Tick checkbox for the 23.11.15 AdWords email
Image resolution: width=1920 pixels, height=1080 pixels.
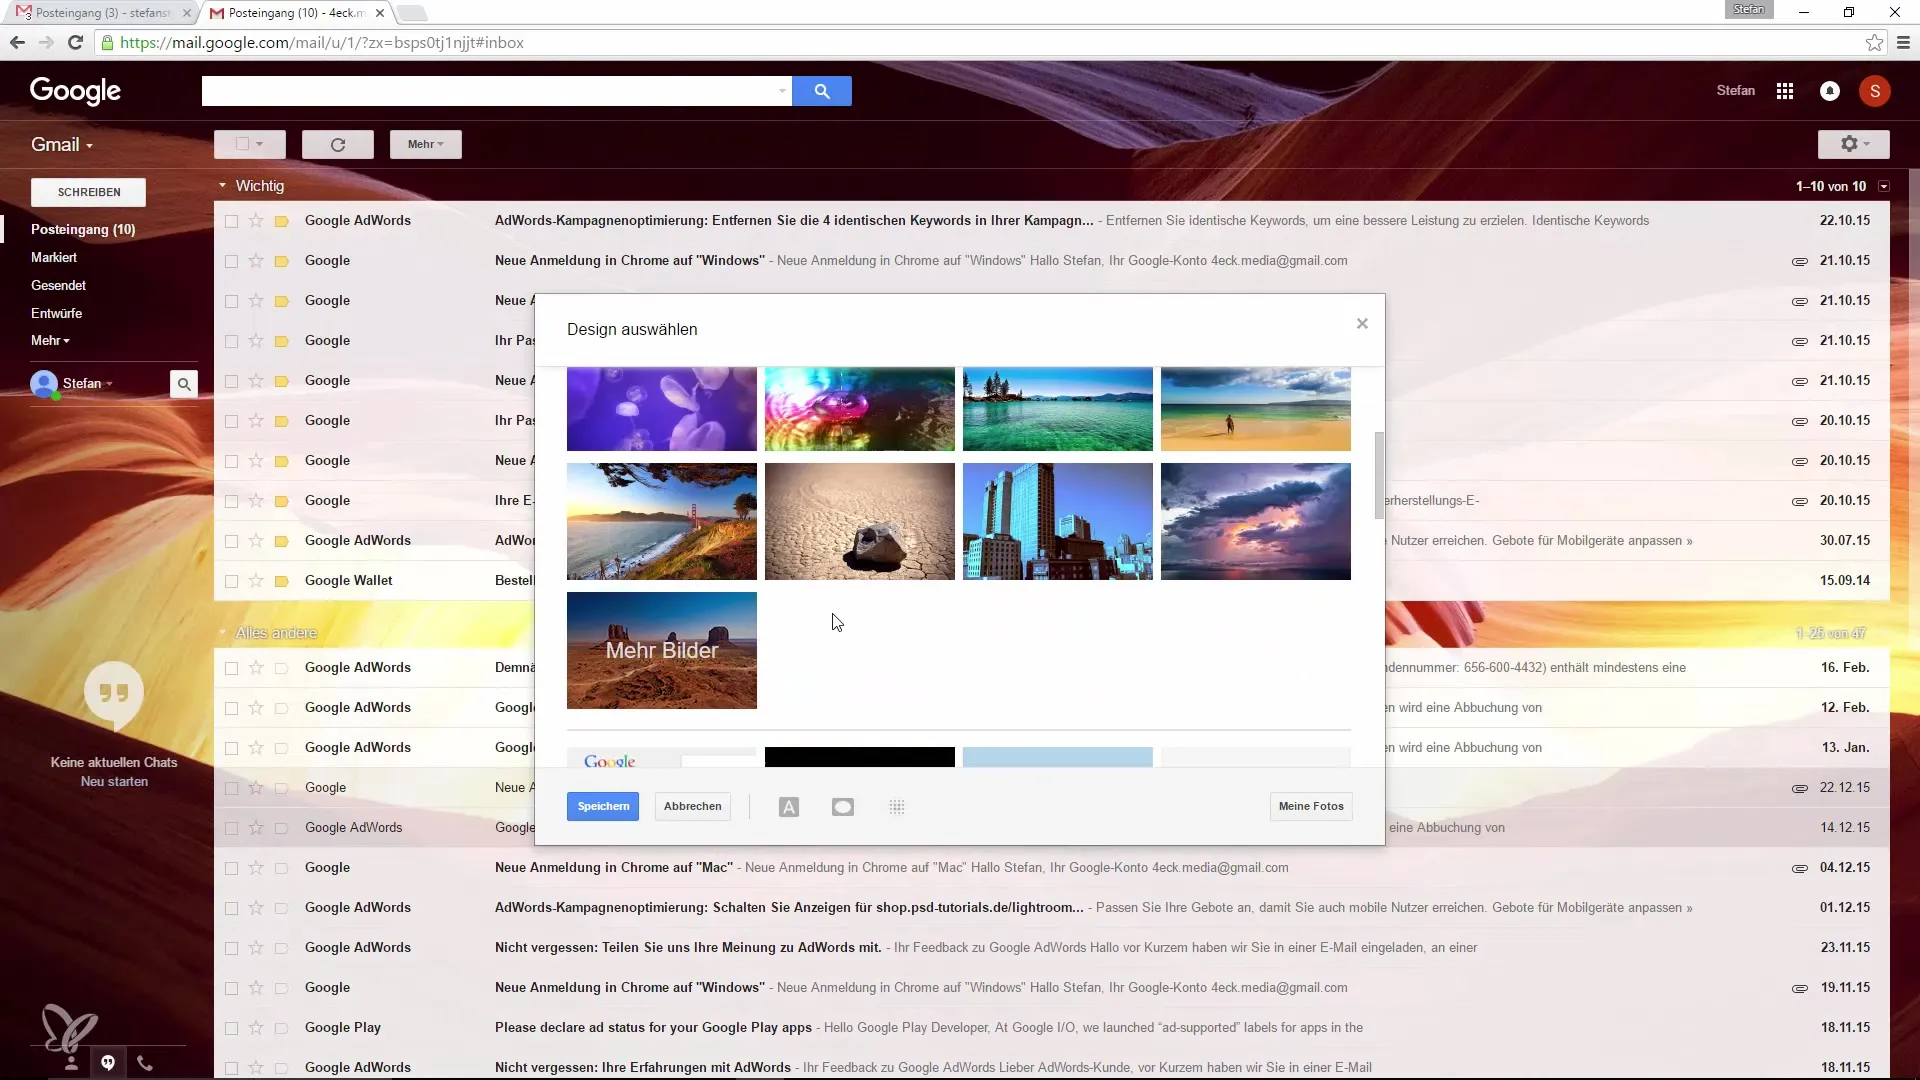pos(231,948)
